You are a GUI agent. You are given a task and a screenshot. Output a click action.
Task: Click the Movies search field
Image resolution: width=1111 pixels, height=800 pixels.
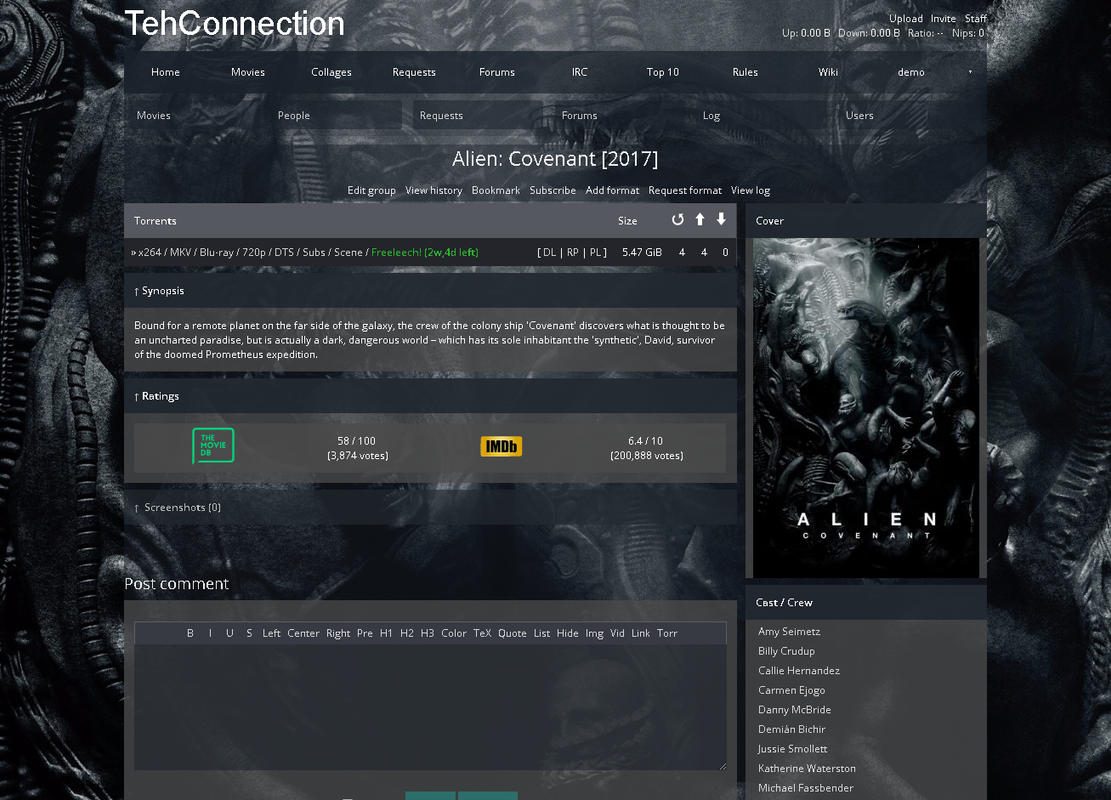point(195,116)
